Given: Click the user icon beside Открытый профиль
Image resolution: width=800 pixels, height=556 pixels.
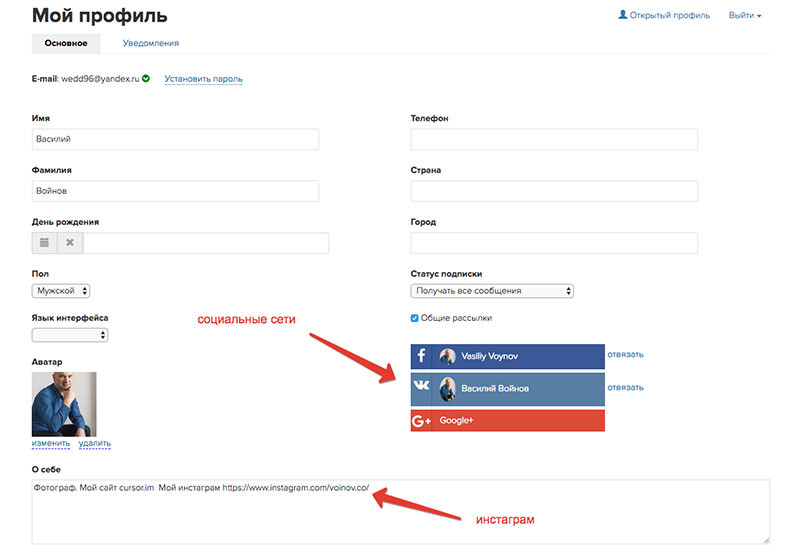Looking at the screenshot, I should point(624,15).
